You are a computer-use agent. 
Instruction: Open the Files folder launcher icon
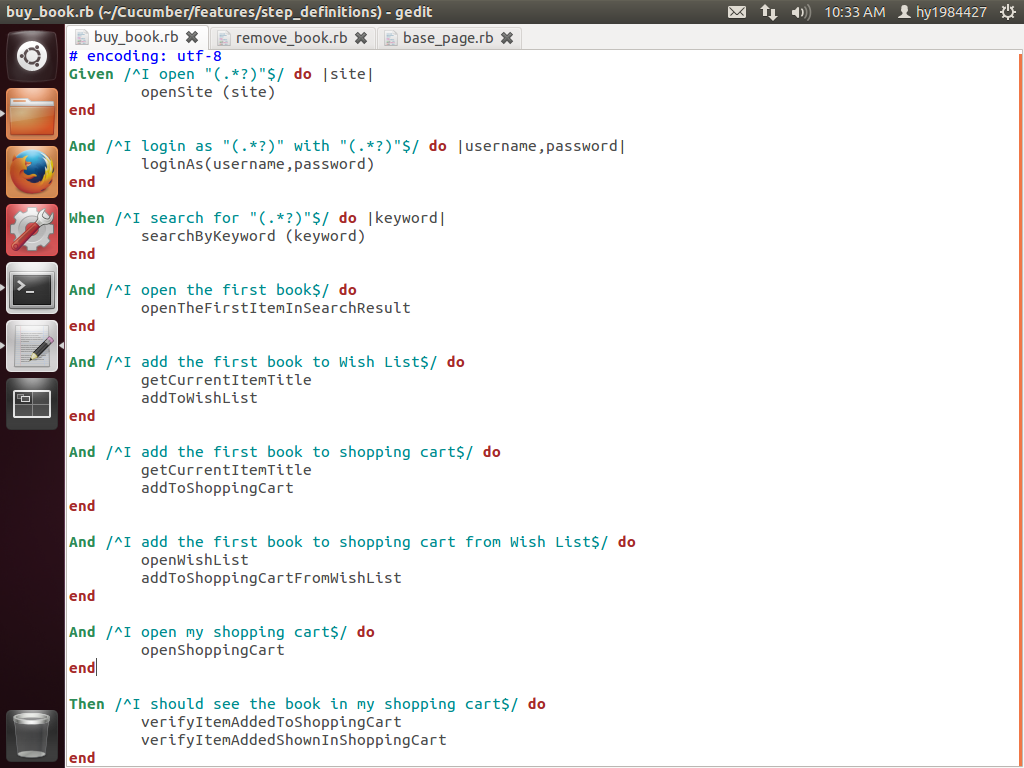pos(31,114)
